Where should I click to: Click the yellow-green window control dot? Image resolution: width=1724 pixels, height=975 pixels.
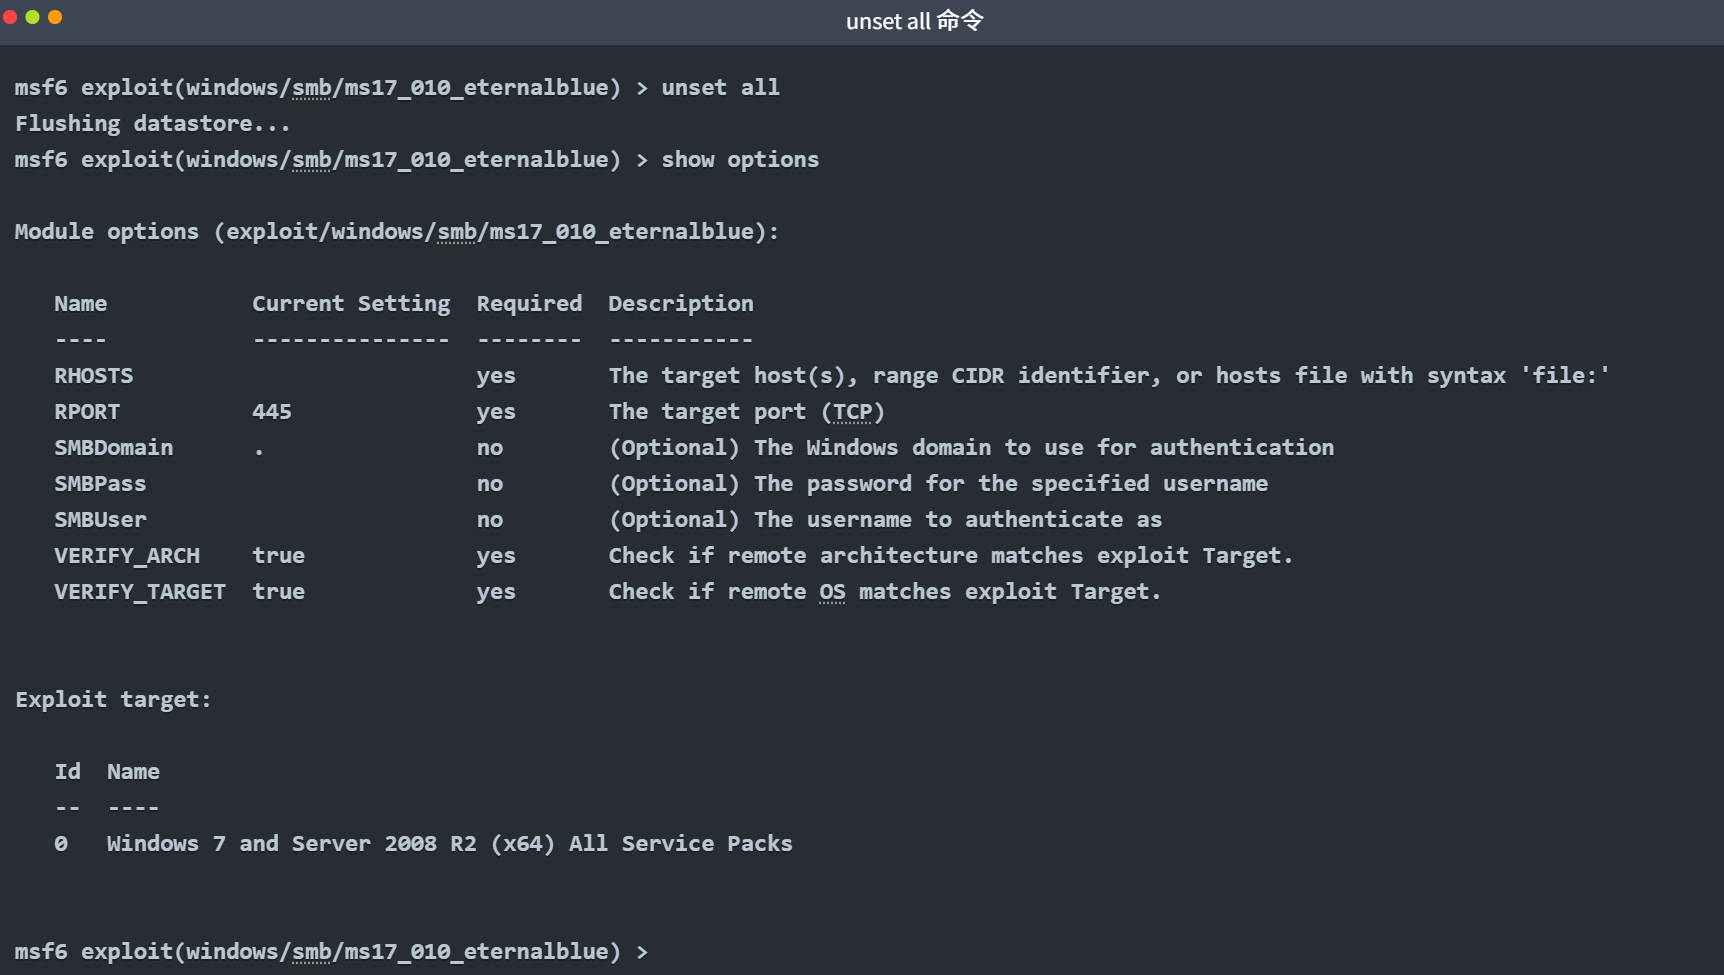(32, 17)
